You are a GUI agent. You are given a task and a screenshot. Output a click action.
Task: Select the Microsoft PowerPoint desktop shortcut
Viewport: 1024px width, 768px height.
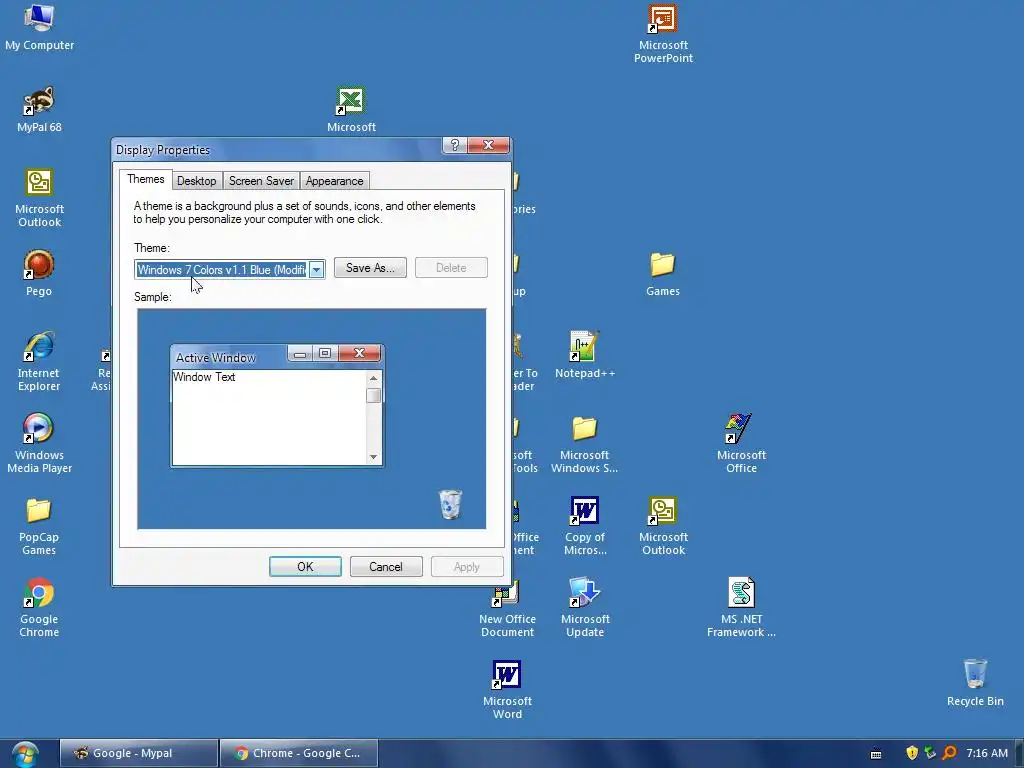(663, 33)
